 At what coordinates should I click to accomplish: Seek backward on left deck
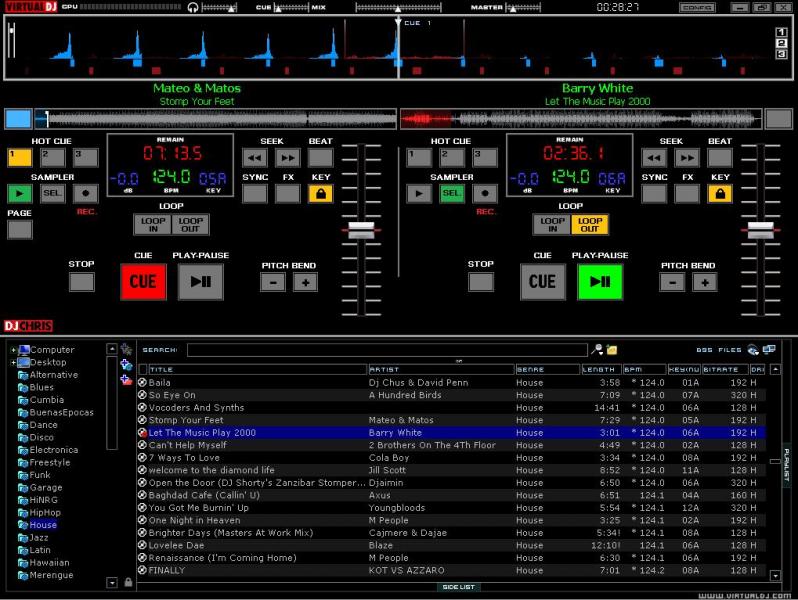pyautogui.click(x=254, y=158)
